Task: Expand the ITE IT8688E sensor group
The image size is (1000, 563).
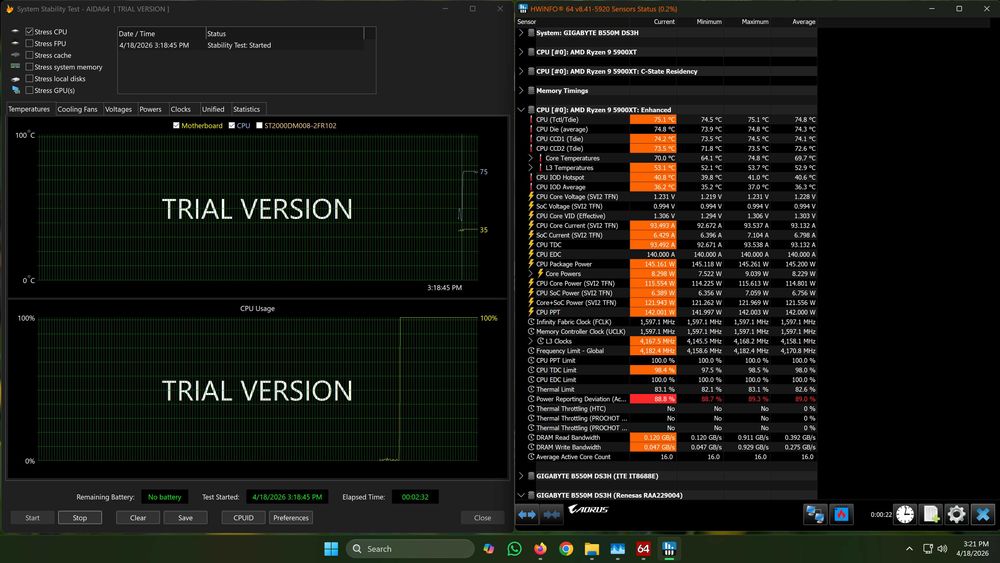Action: click(x=521, y=476)
